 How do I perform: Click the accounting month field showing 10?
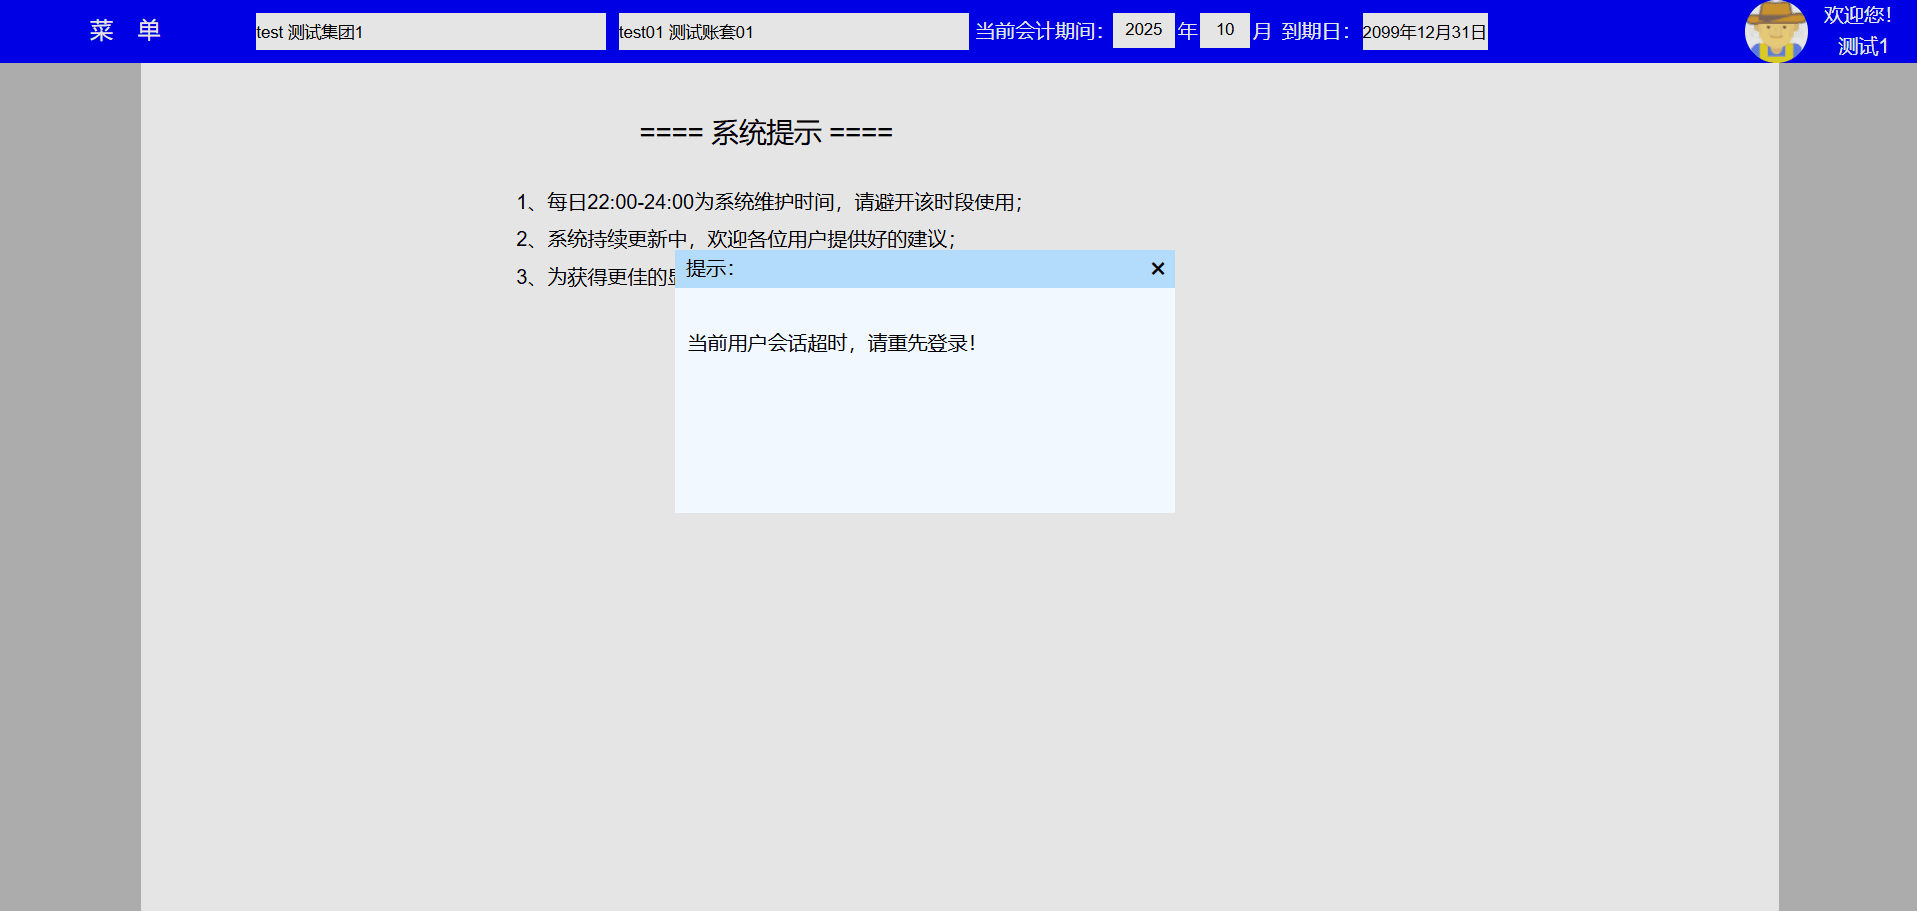1224,30
